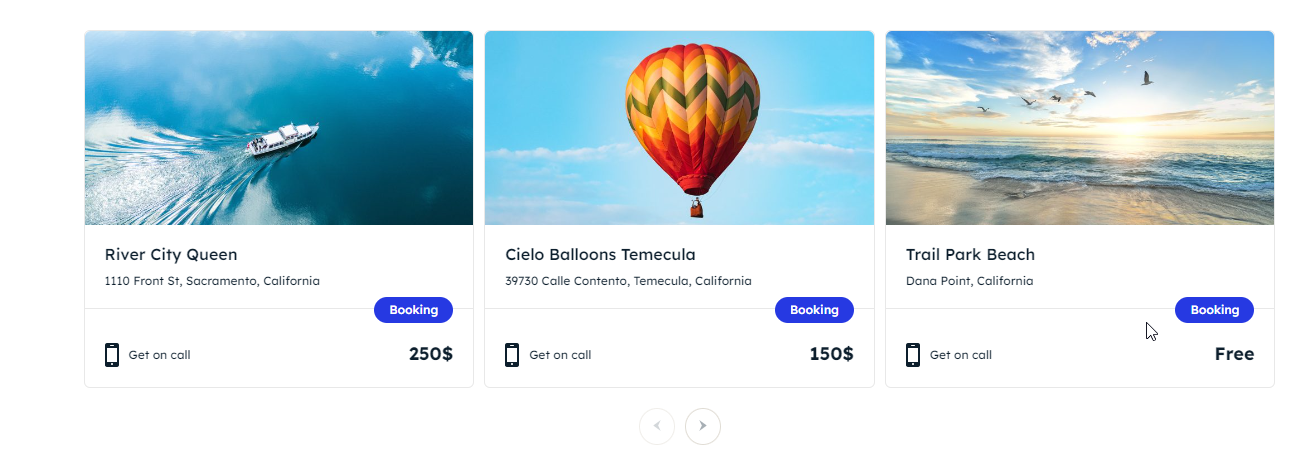Click phone icon on Trail Park Beach card
The height and width of the screenshot is (474, 1299).
pyautogui.click(x=913, y=355)
